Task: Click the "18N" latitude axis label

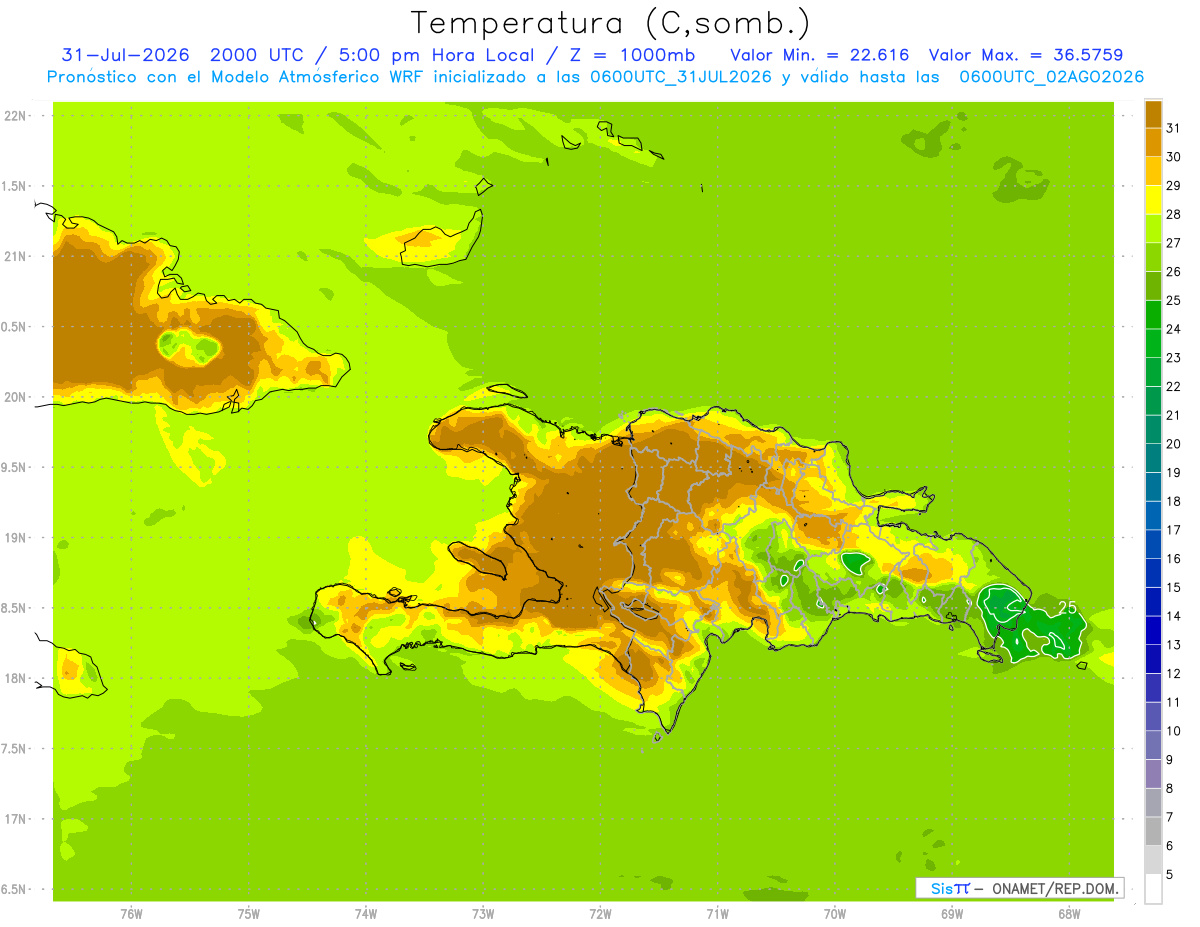Action: point(15,678)
